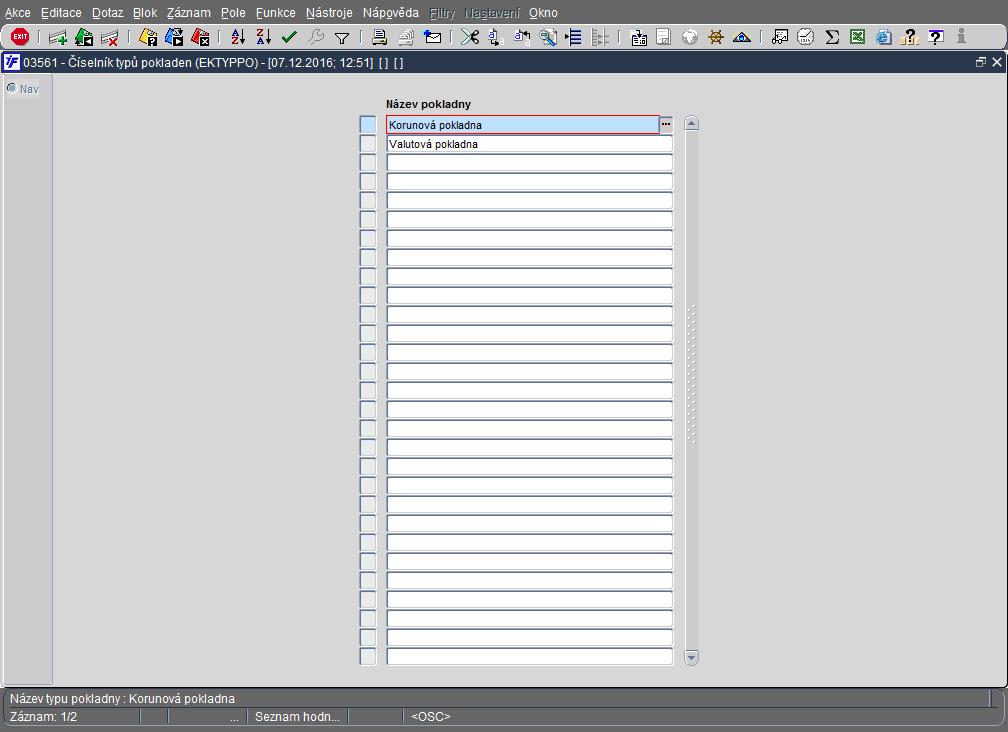Click the blue list indent icon

click(x=573, y=37)
